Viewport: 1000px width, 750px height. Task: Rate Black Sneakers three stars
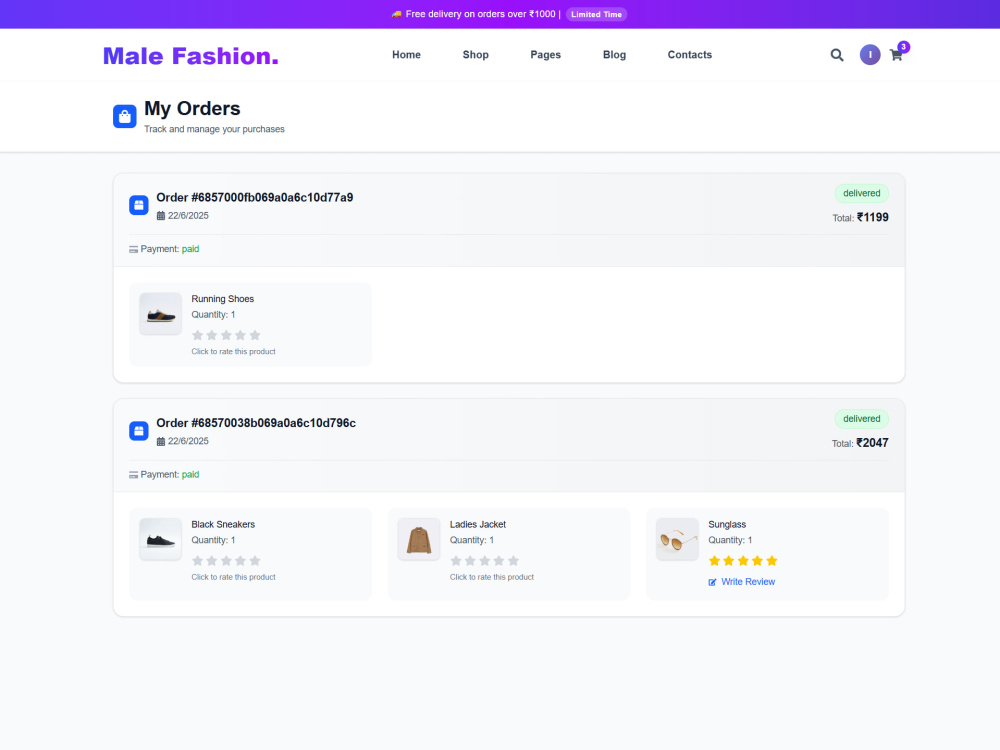[226, 561]
